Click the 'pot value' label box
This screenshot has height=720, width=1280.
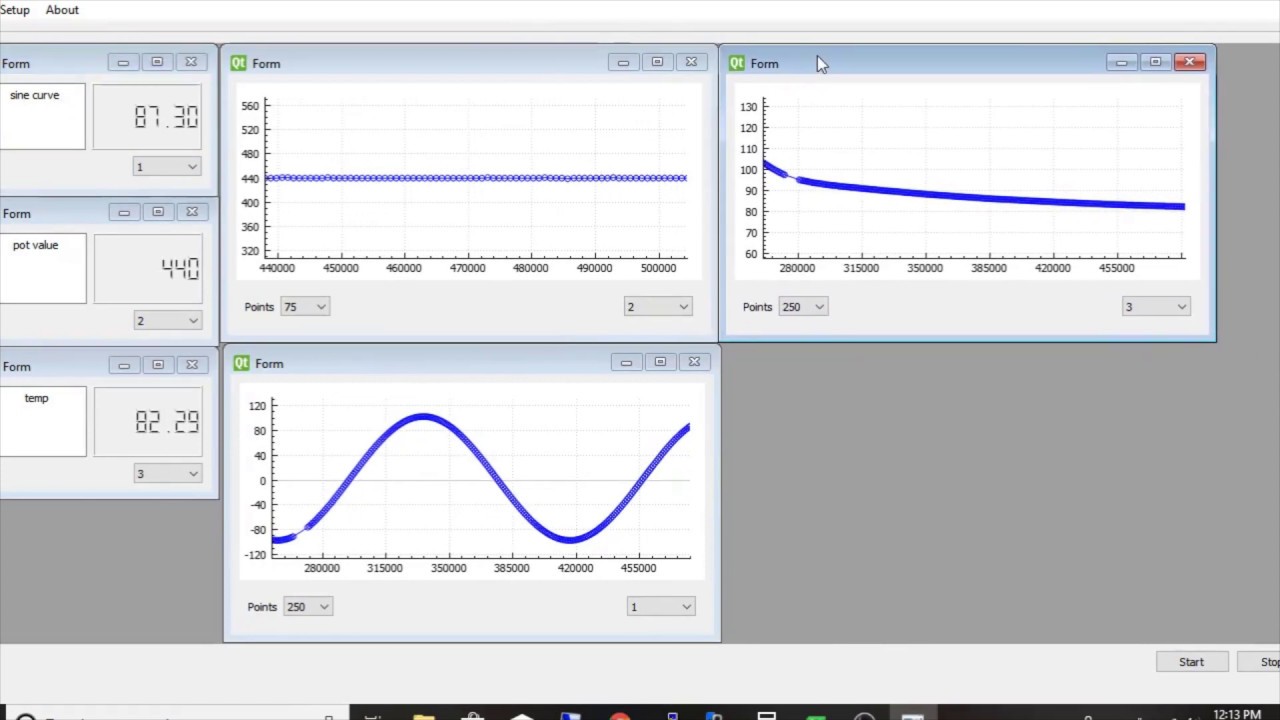[42, 268]
